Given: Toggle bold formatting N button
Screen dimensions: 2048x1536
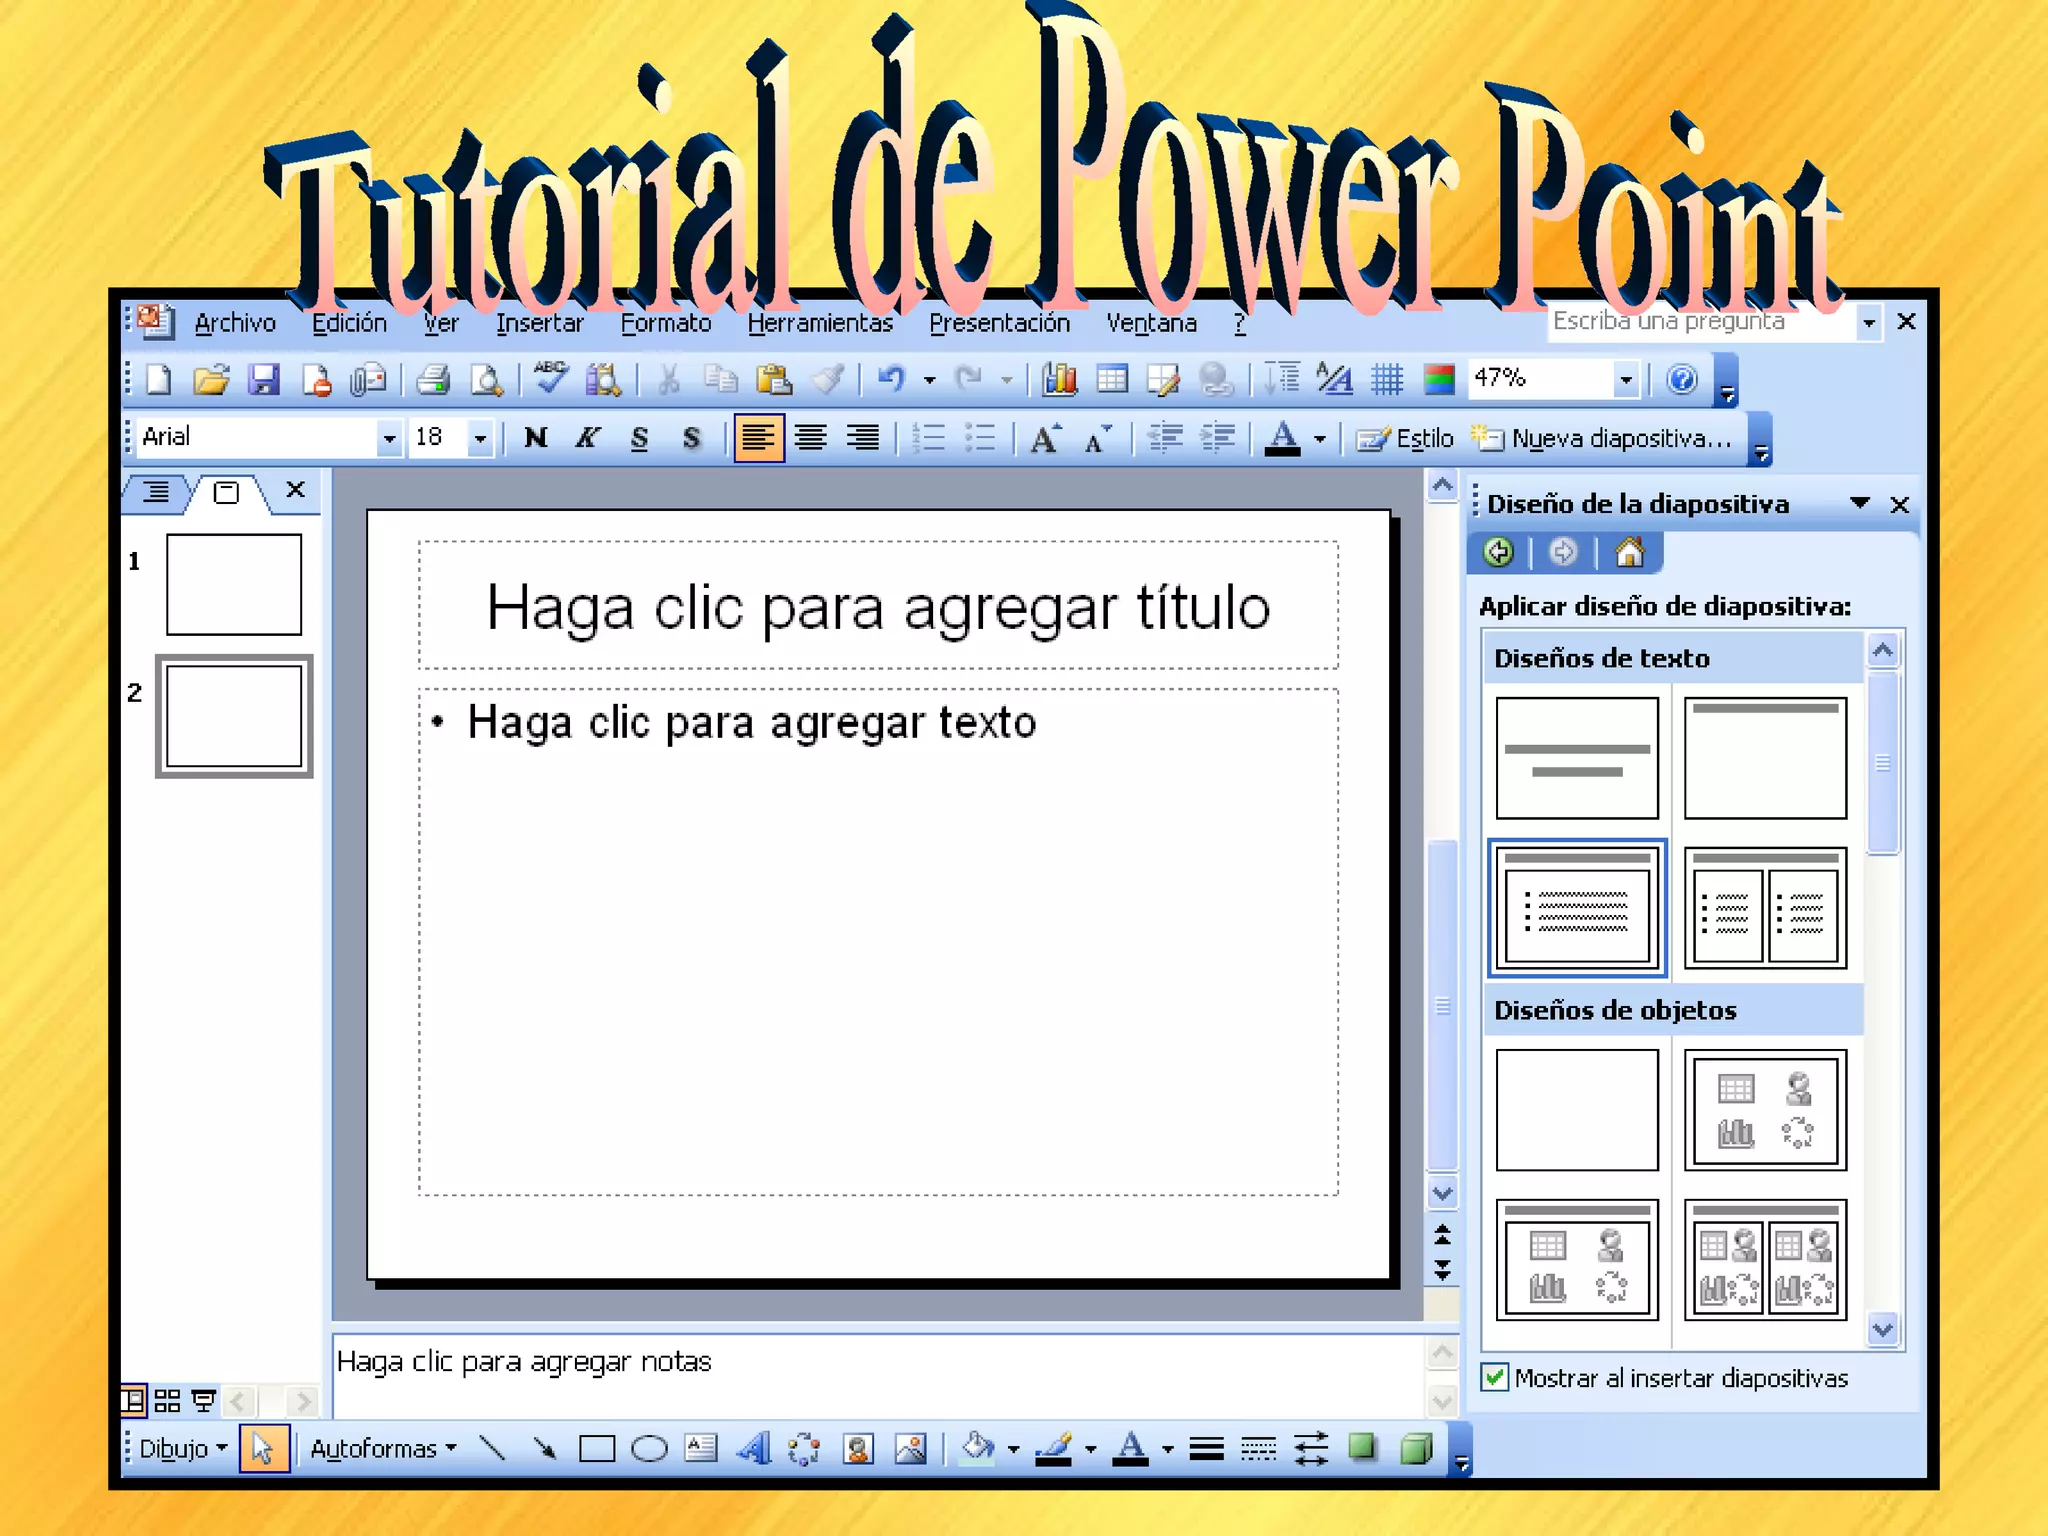Looking at the screenshot, I should tap(536, 438).
